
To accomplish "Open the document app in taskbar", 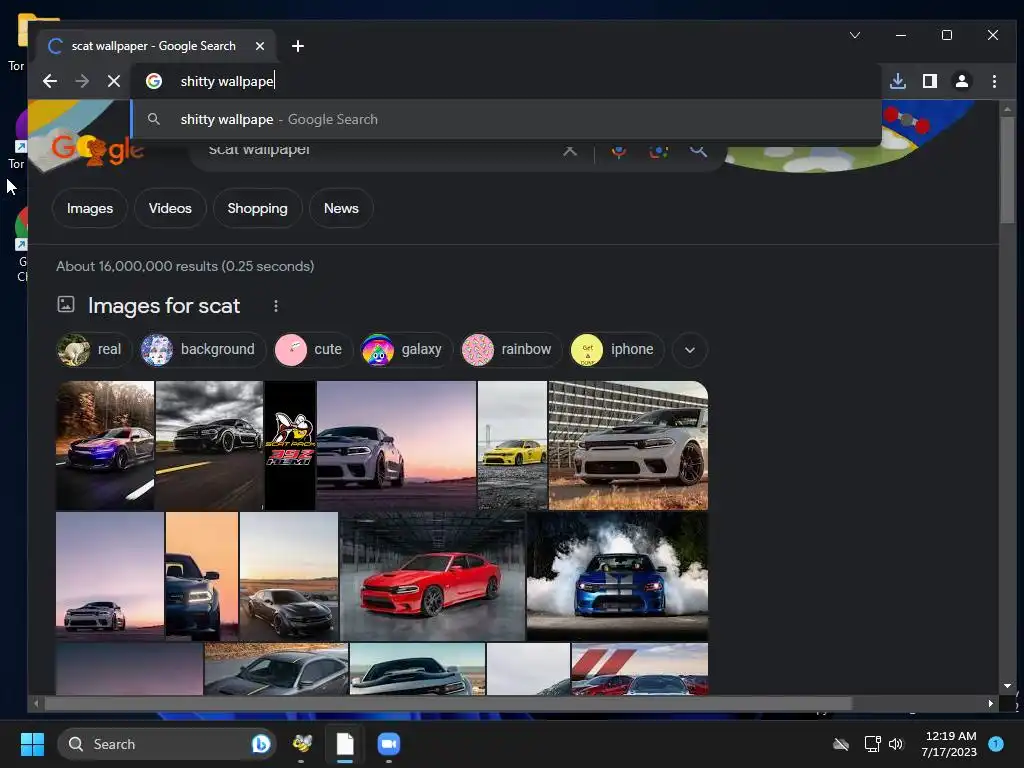I will (345, 744).
